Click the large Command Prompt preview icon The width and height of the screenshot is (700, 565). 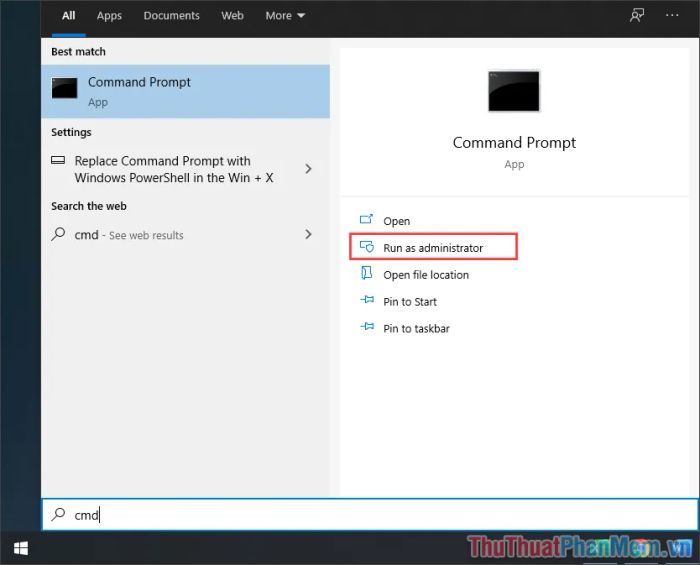coord(513,91)
